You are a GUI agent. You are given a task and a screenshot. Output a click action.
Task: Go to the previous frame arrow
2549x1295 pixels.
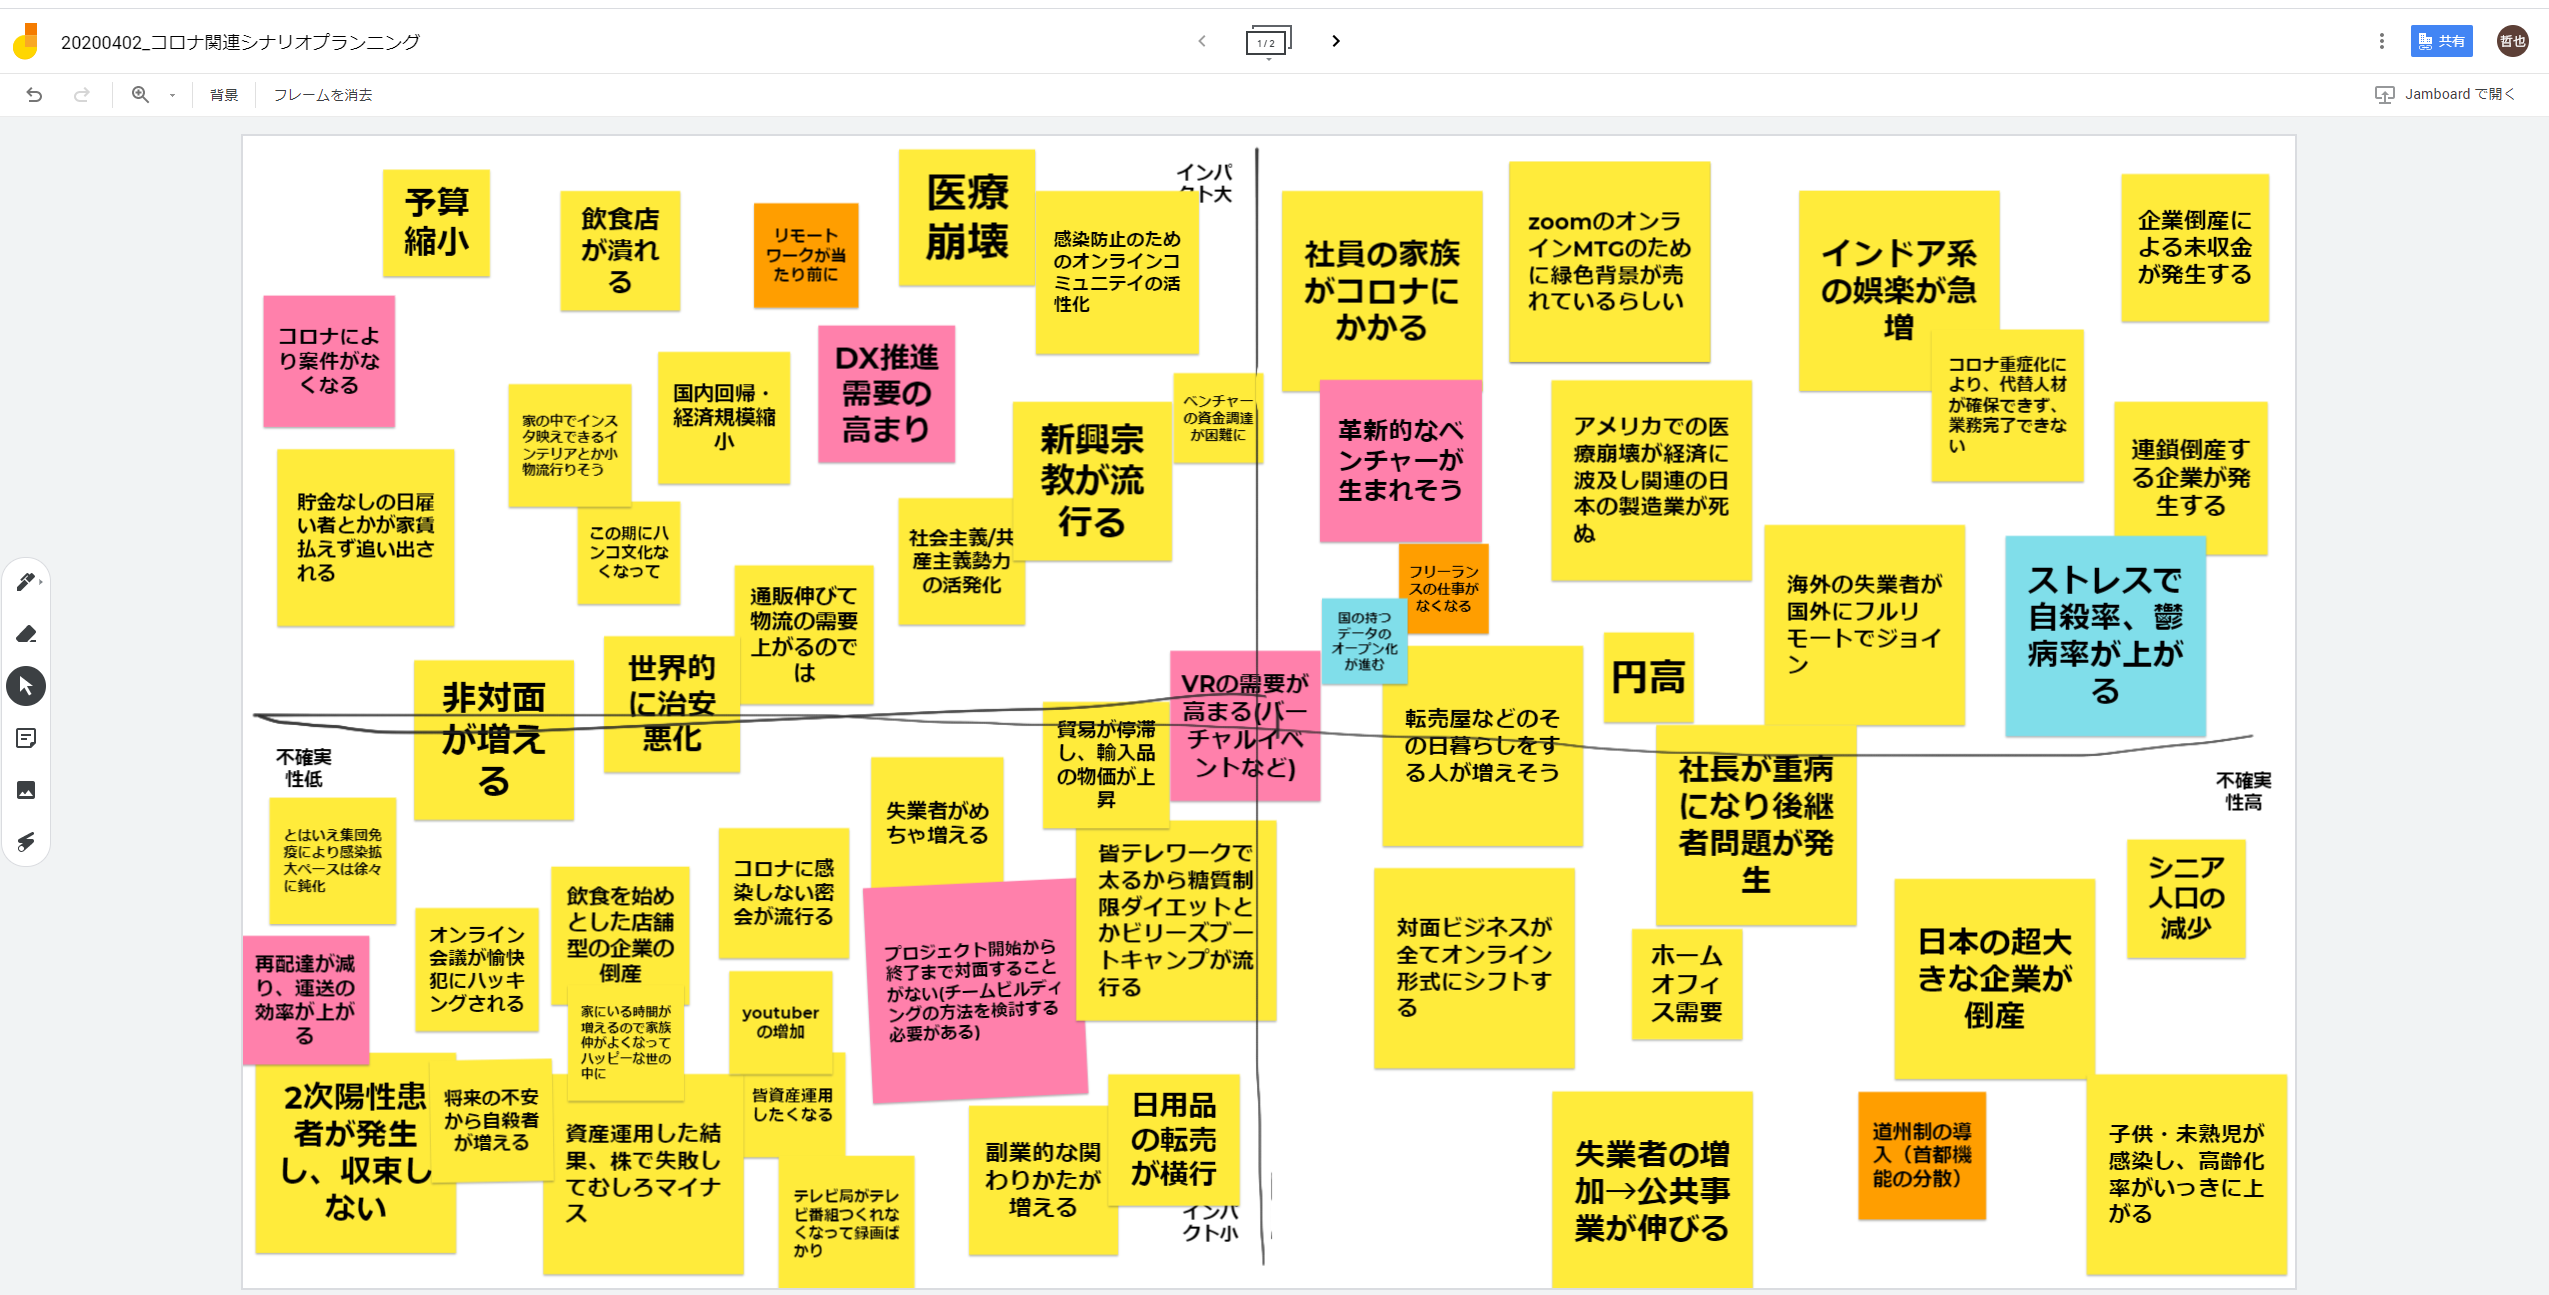[1202, 41]
